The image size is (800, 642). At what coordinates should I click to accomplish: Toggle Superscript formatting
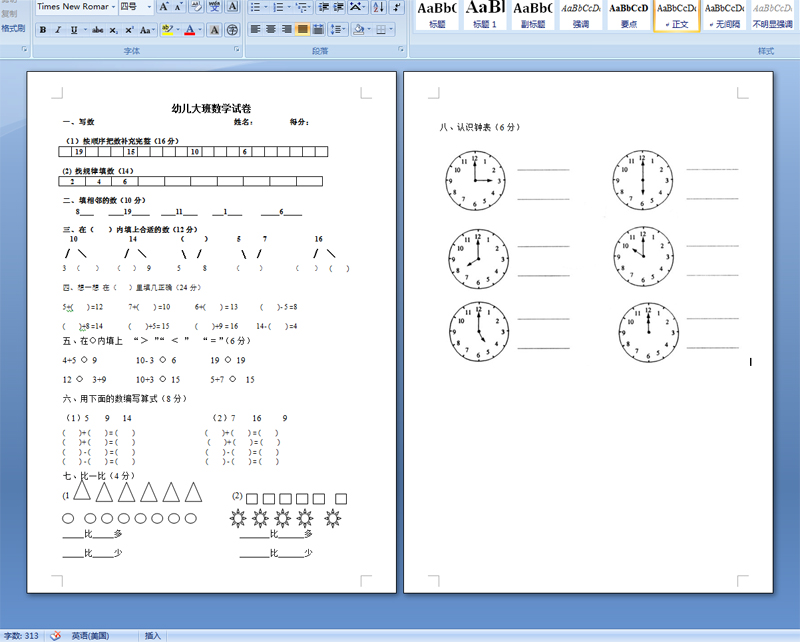129,30
